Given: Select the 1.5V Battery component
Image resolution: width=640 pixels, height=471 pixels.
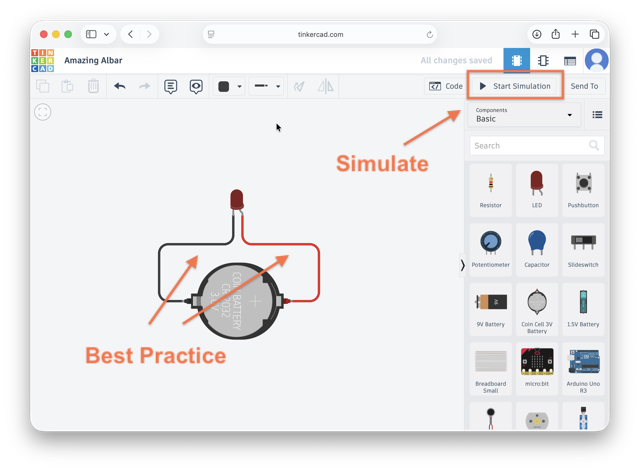Looking at the screenshot, I should coord(583,309).
